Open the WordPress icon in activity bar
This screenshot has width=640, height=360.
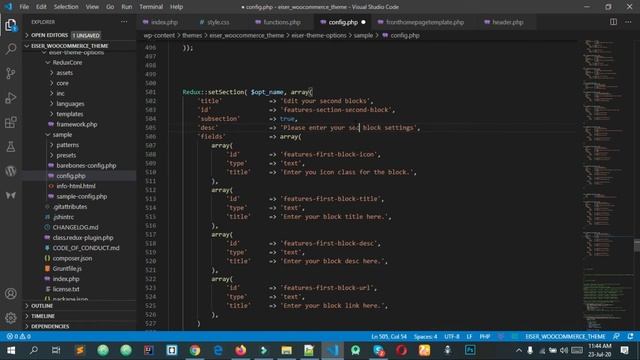click(11, 171)
